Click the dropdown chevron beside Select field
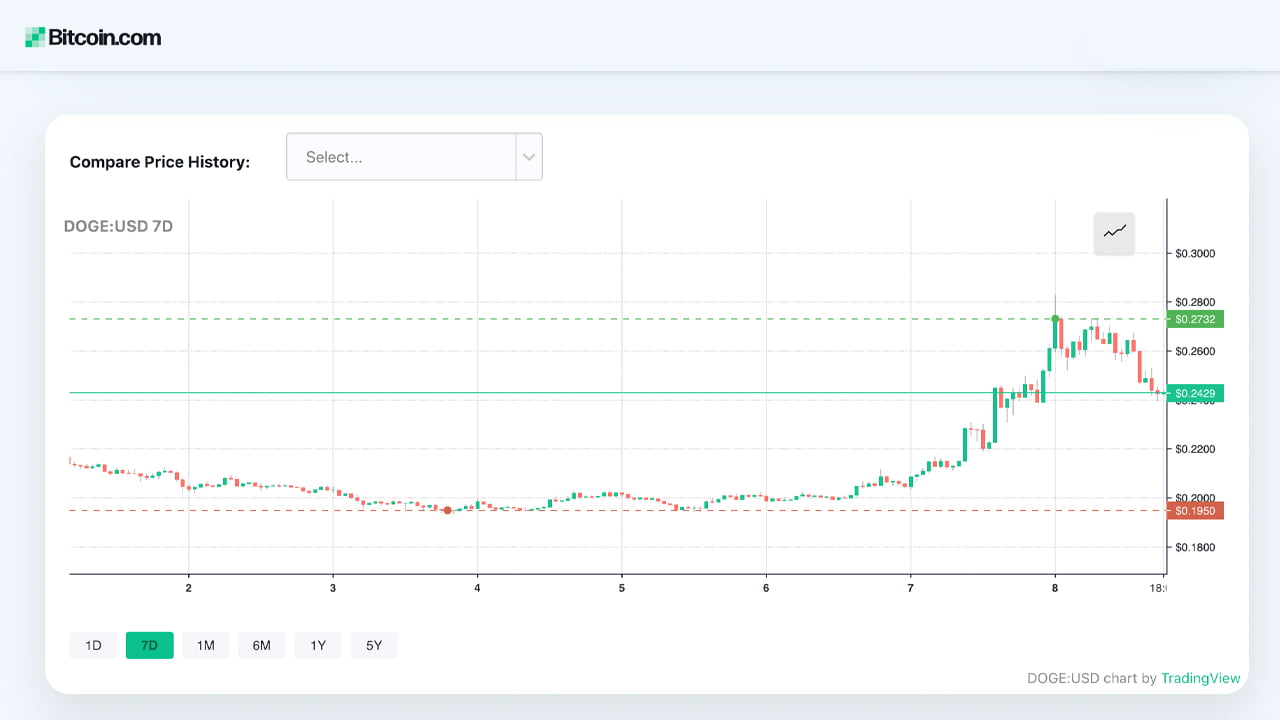Image resolution: width=1280 pixels, height=720 pixels. [x=529, y=156]
